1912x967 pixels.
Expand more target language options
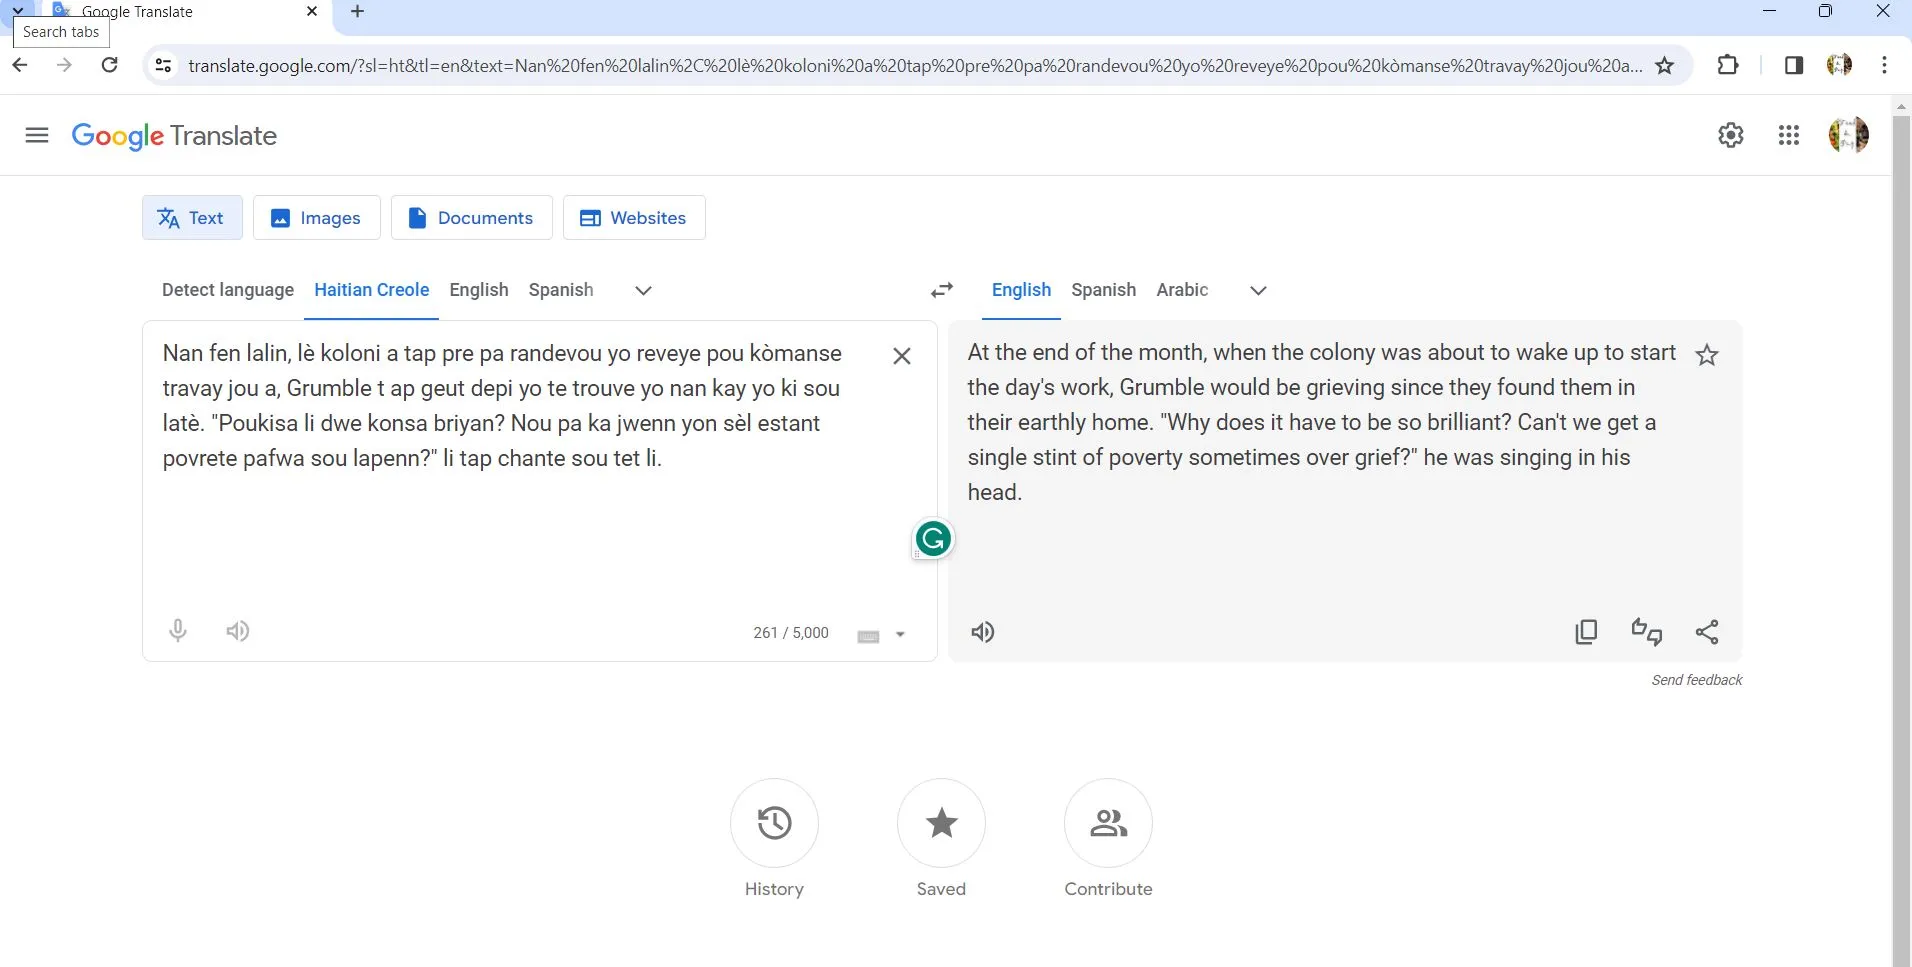point(1256,290)
